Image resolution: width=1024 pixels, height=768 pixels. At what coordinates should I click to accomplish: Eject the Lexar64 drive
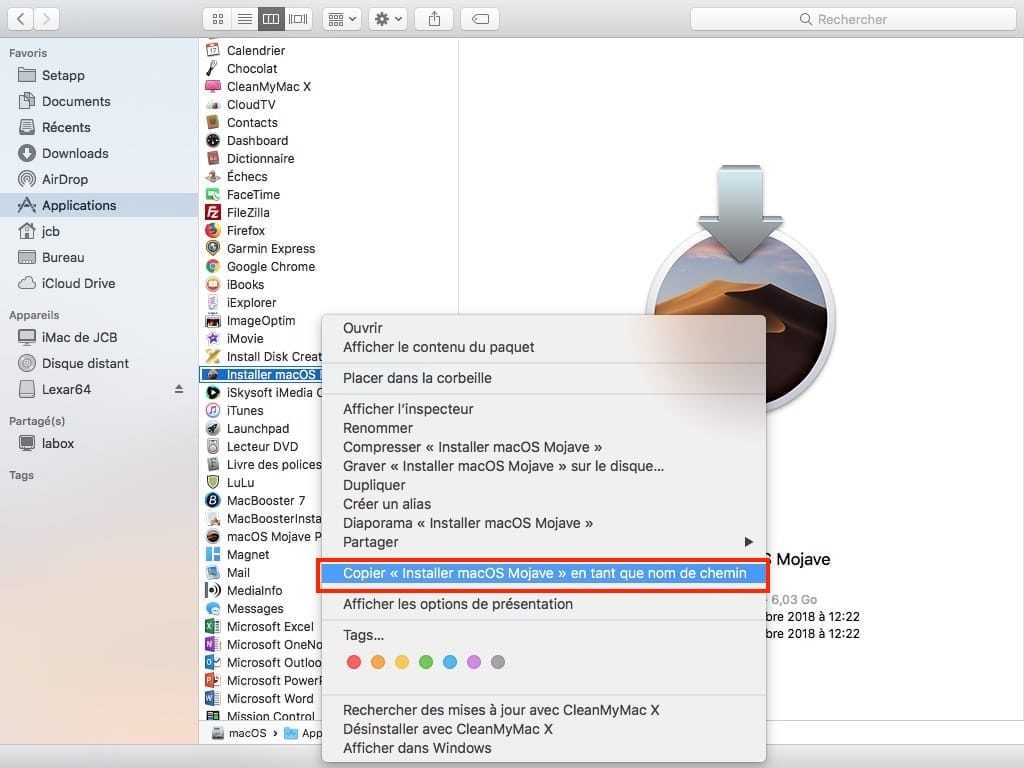tap(179, 389)
